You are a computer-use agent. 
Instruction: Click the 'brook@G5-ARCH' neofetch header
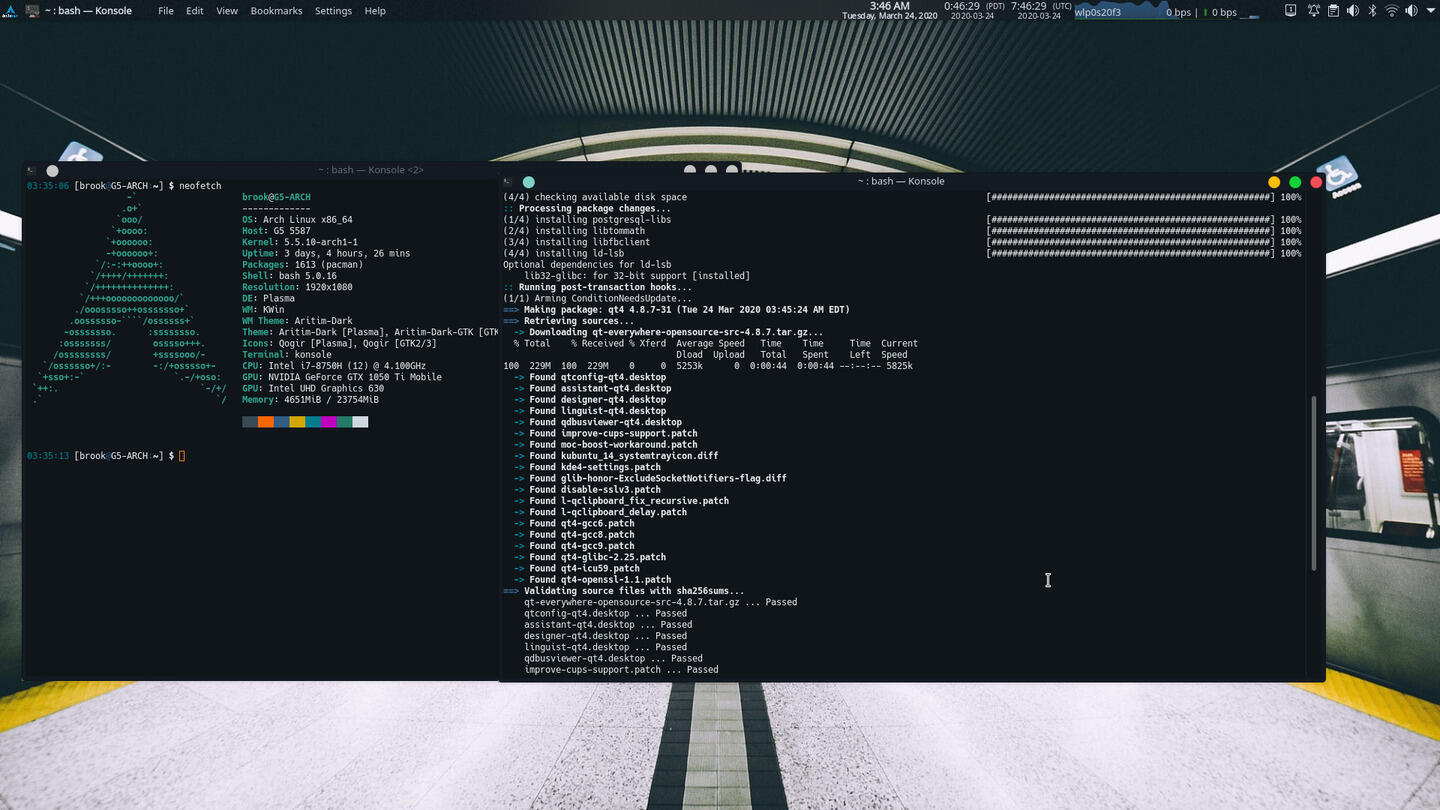(x=276, y=197)
